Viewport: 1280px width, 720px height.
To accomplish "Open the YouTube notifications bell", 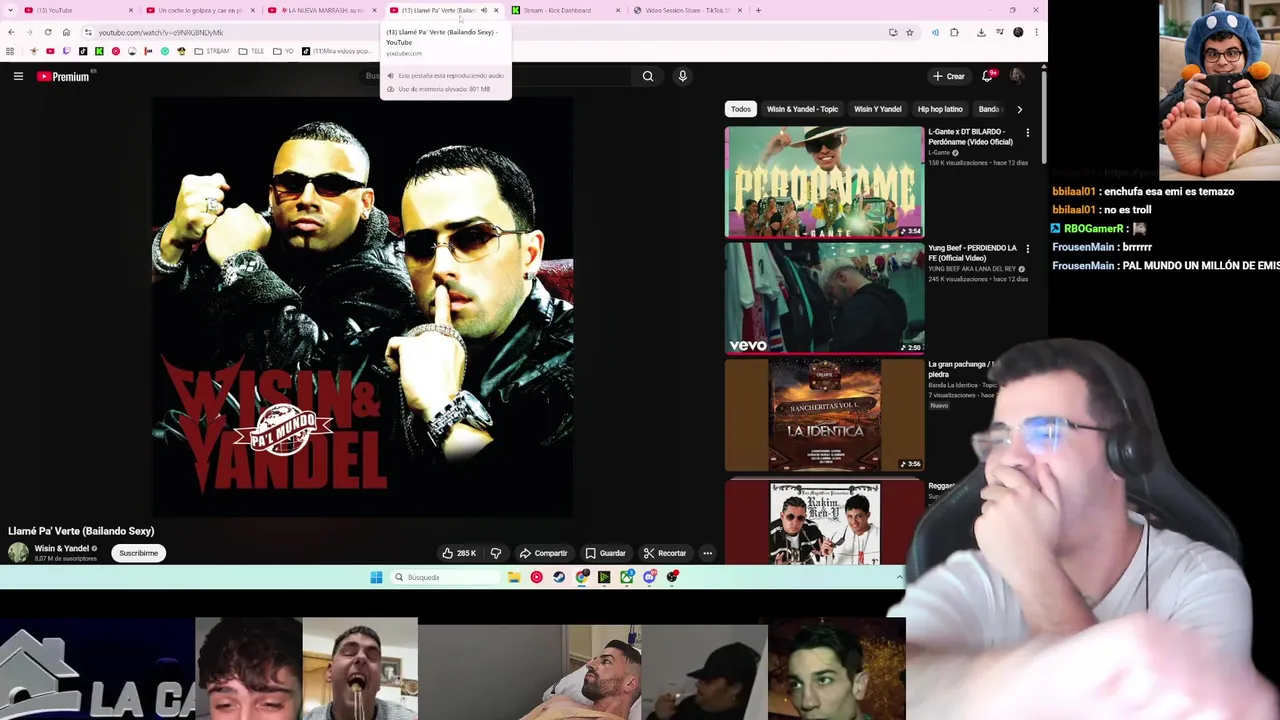I will click(x=988, y=76).
